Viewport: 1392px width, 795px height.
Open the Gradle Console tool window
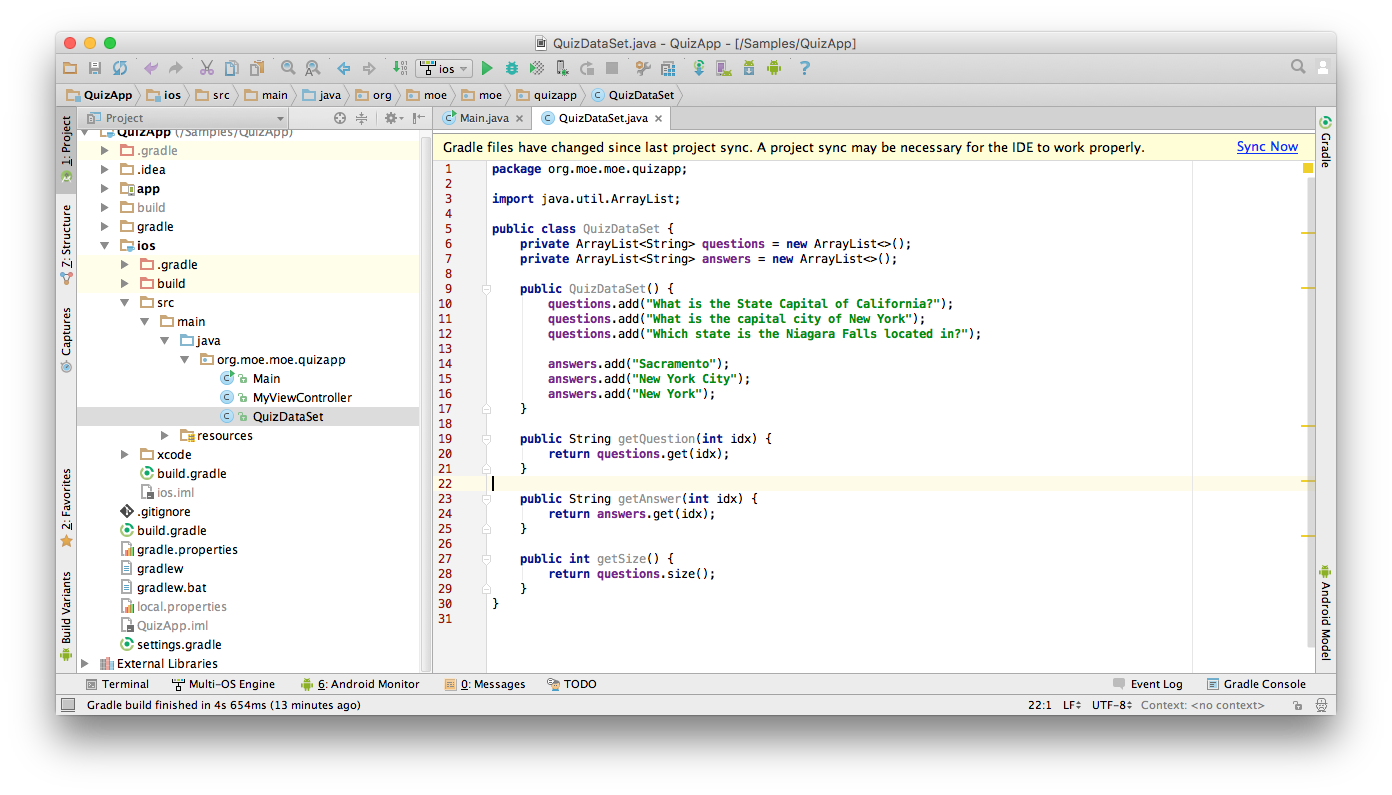(1256, 684)
